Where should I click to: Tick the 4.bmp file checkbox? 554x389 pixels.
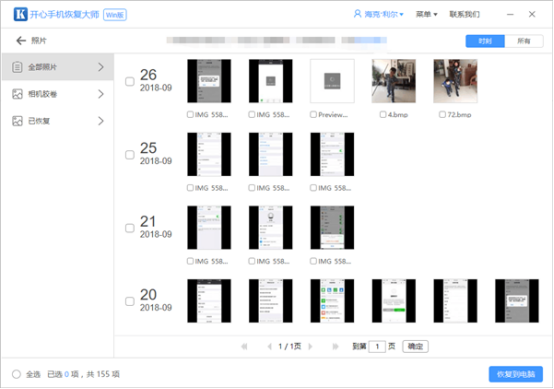coord(383,114)
